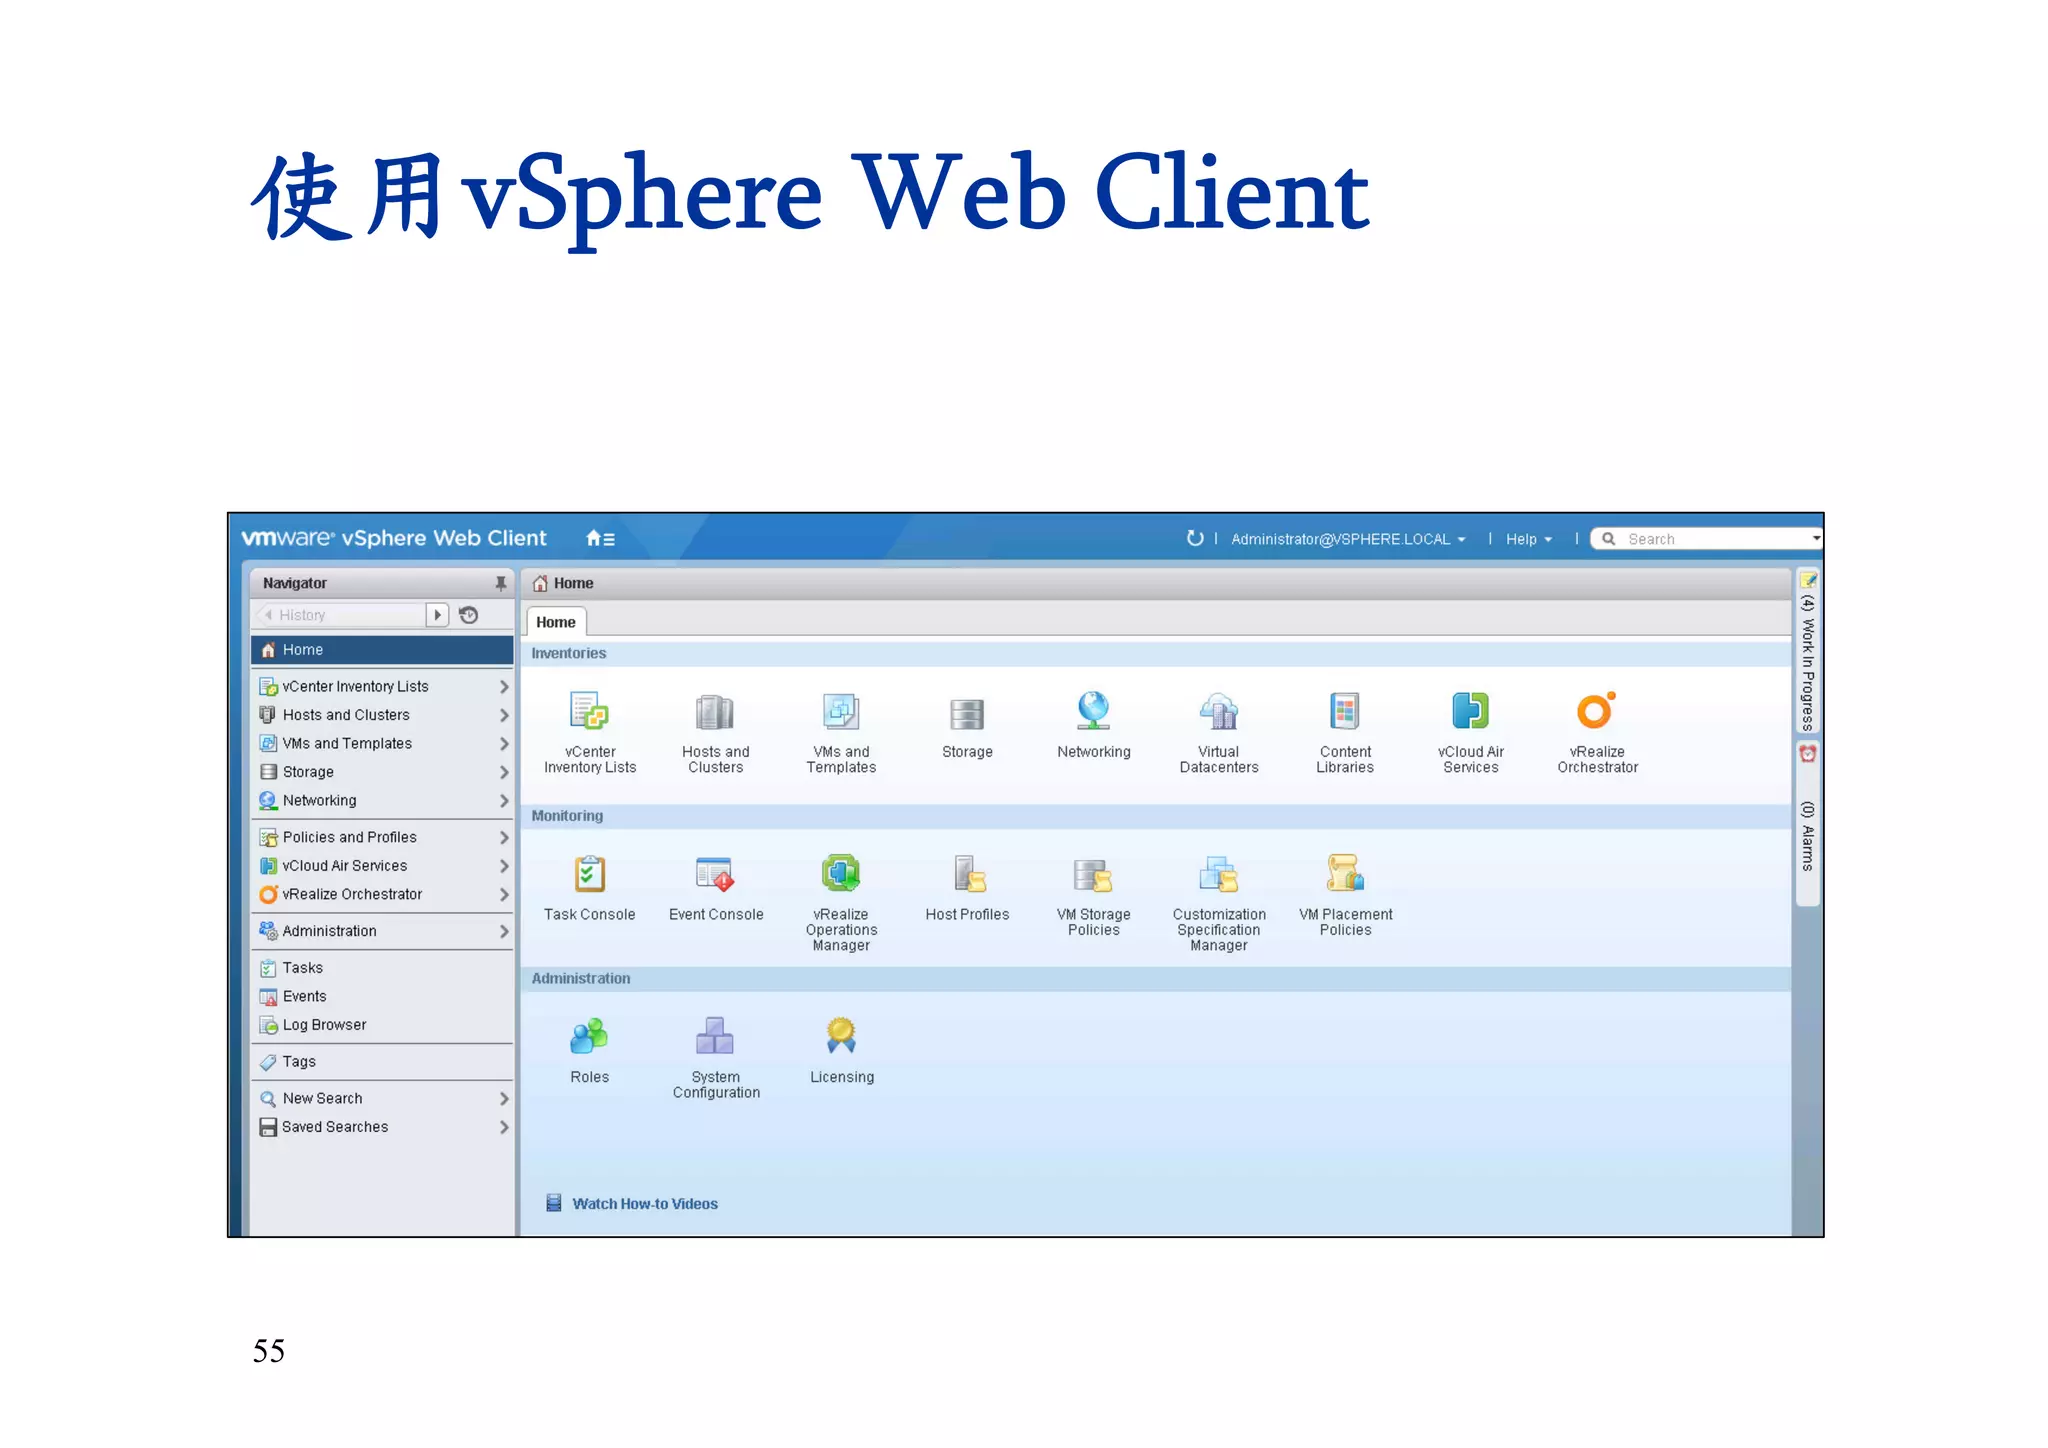2048x1448 pixels.
Task: Pin the Navigator panel
Action: tap(500, 583)
